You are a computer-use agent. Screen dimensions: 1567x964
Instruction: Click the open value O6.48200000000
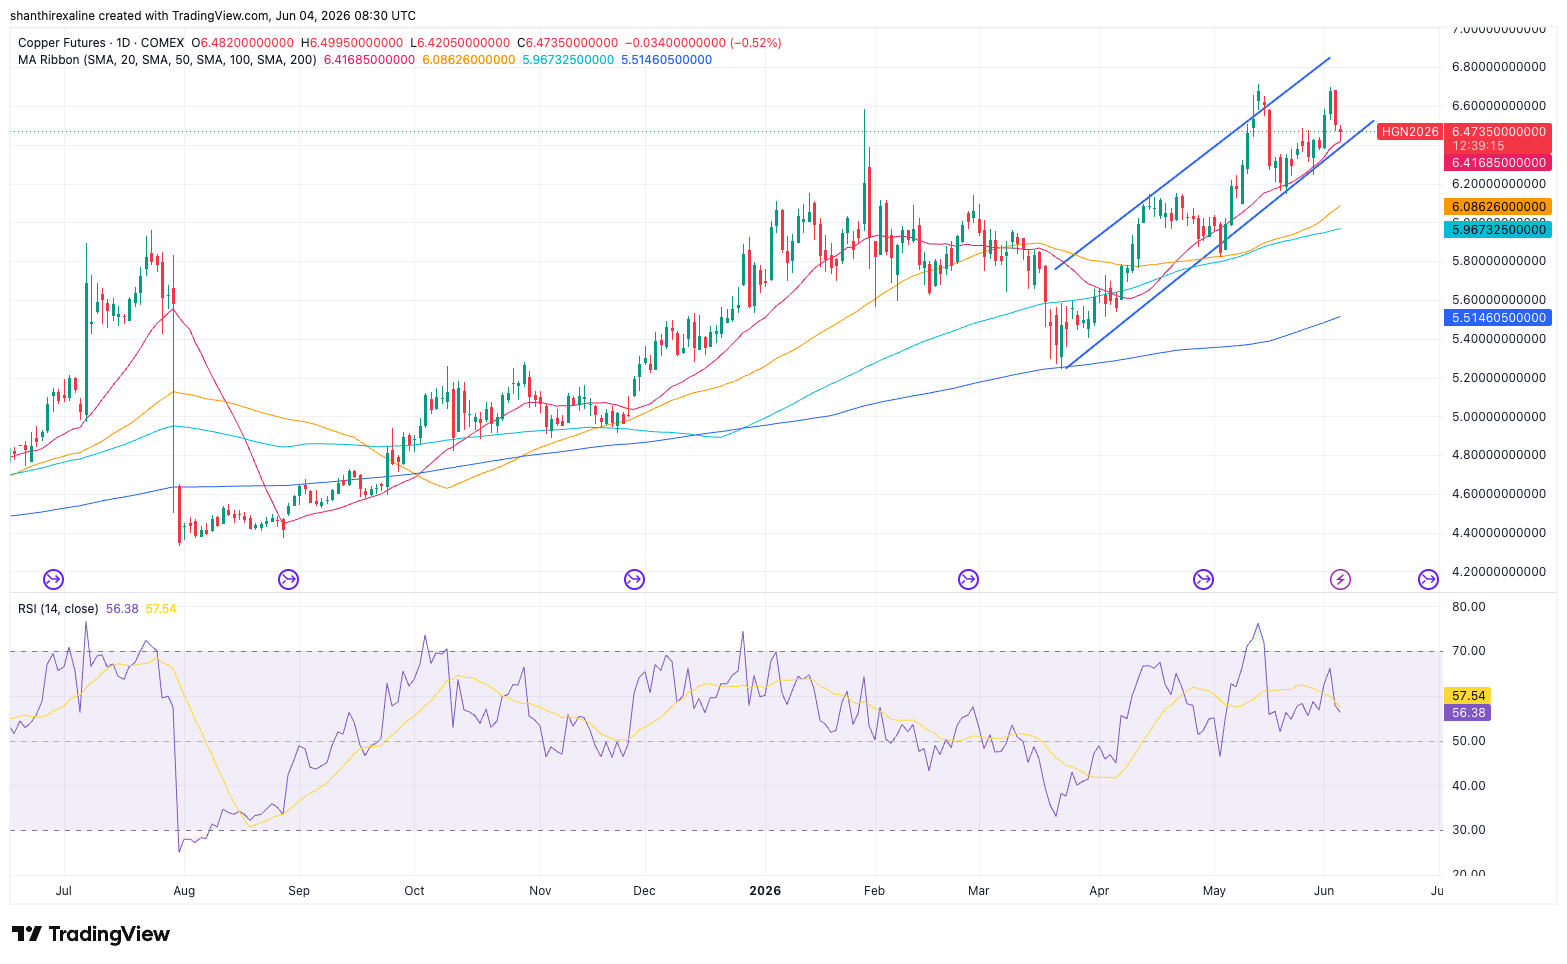tap(243, 43)
